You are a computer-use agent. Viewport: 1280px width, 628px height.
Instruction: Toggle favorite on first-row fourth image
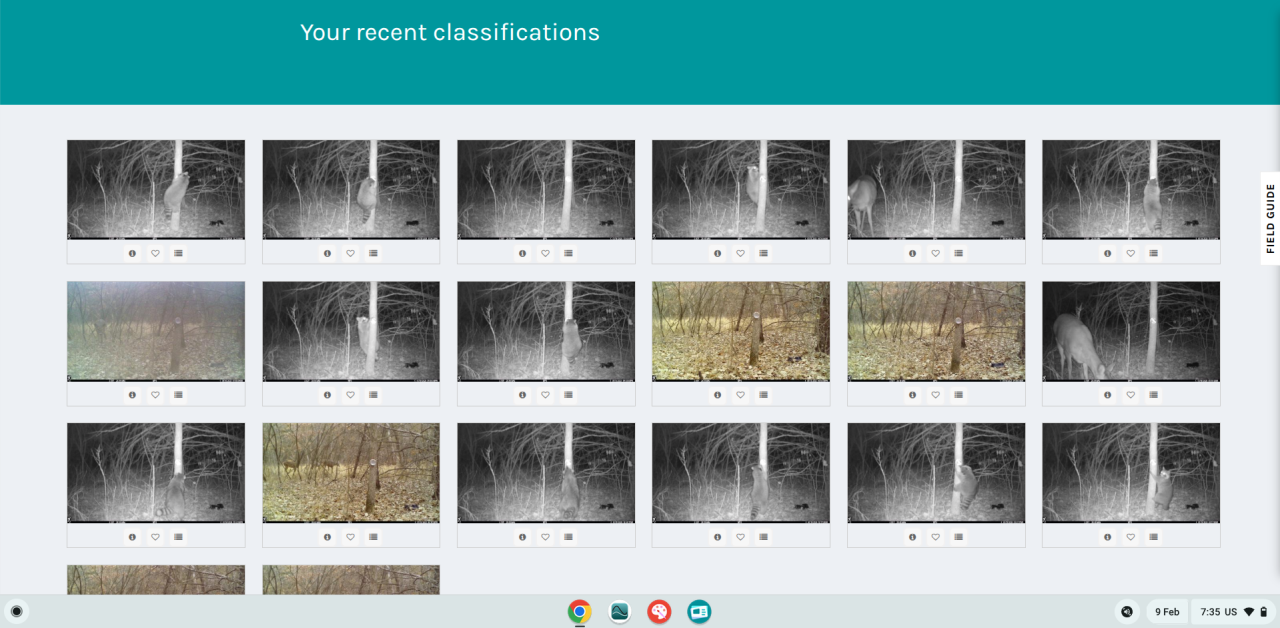pyautogui.click(x=740, y=253)
